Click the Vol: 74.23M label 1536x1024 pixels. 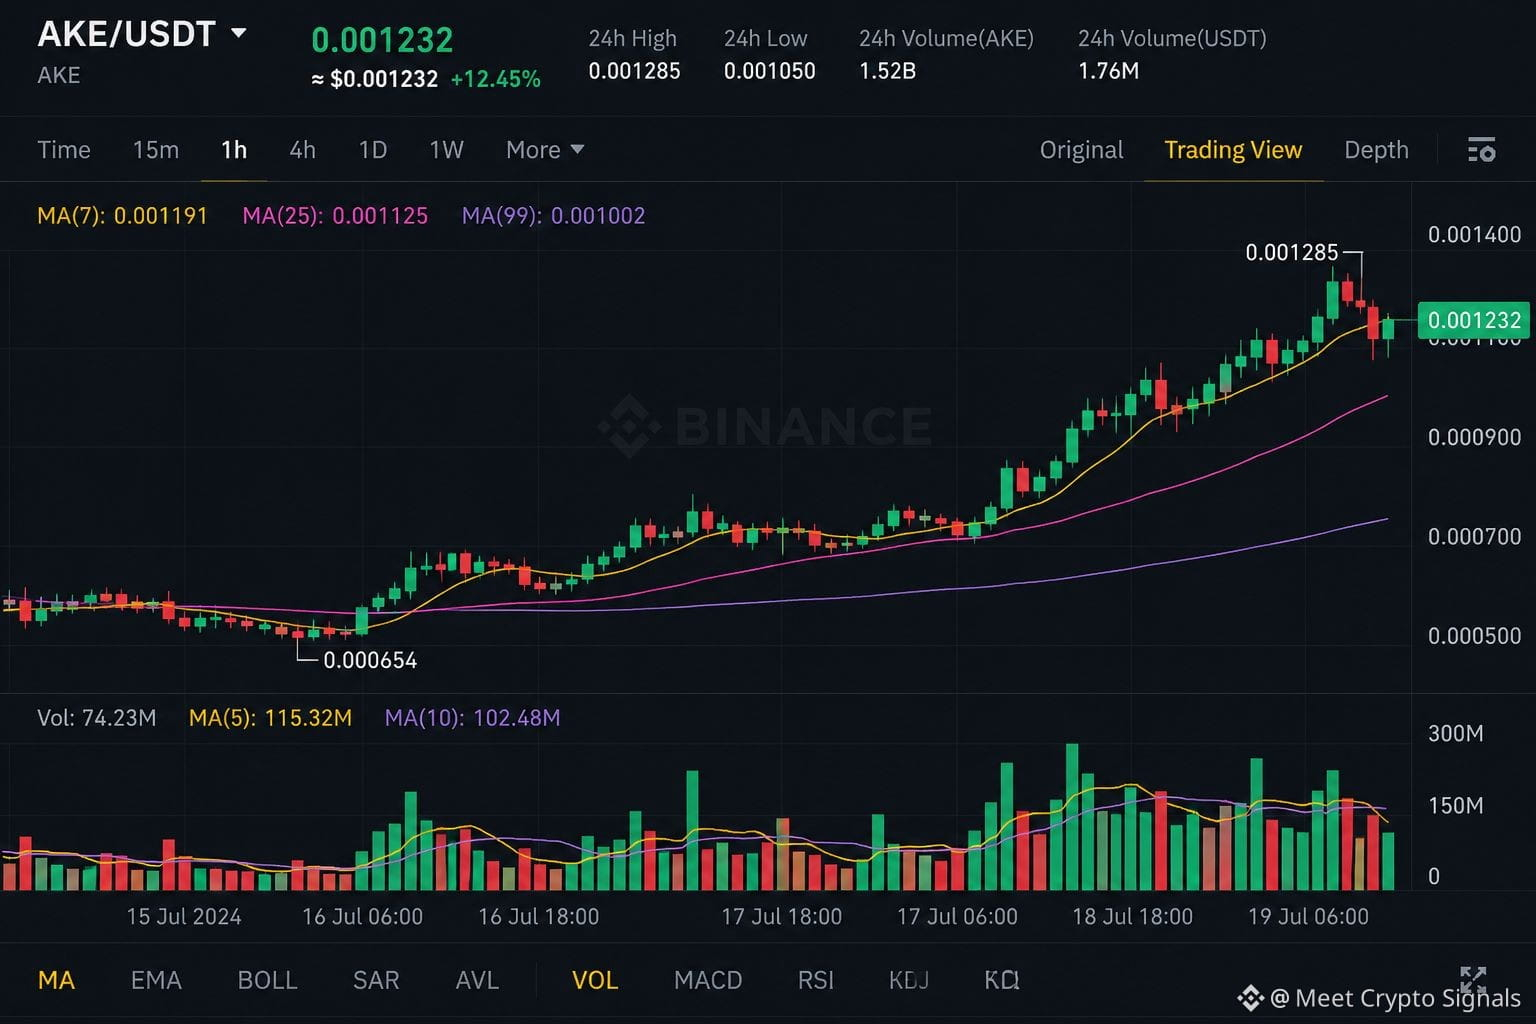pos(97,718)
